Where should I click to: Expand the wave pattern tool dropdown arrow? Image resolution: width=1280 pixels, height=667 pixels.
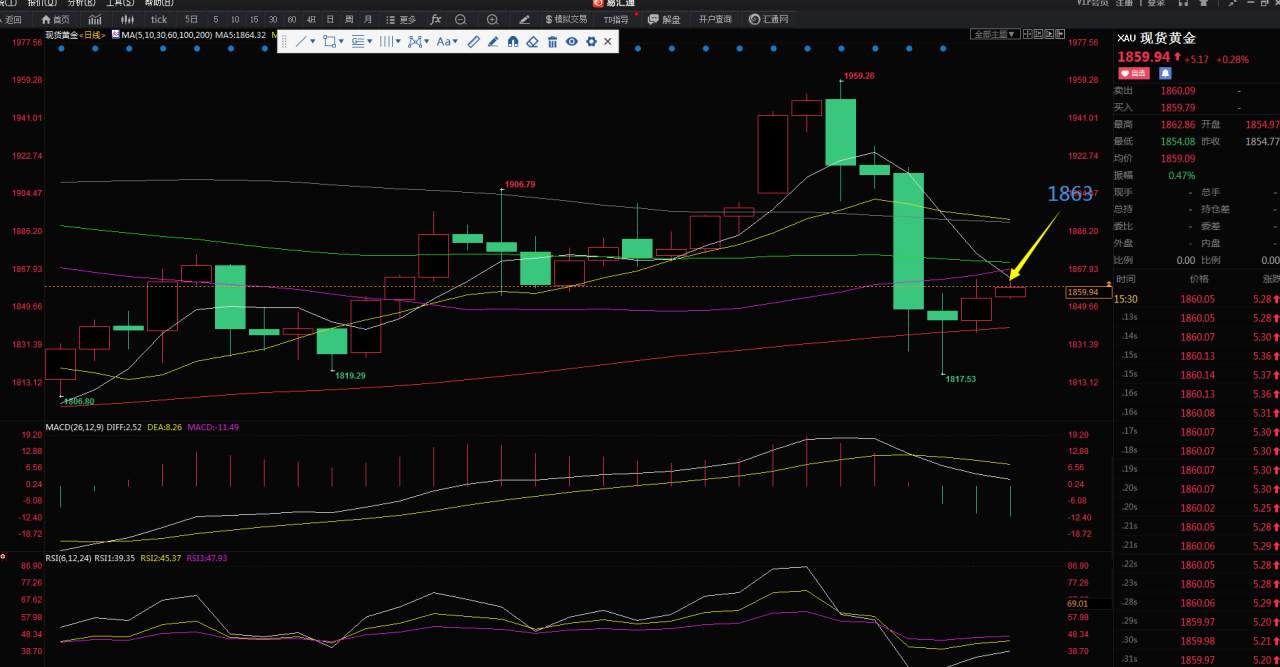pyautogui.click(x=428, y=42)
